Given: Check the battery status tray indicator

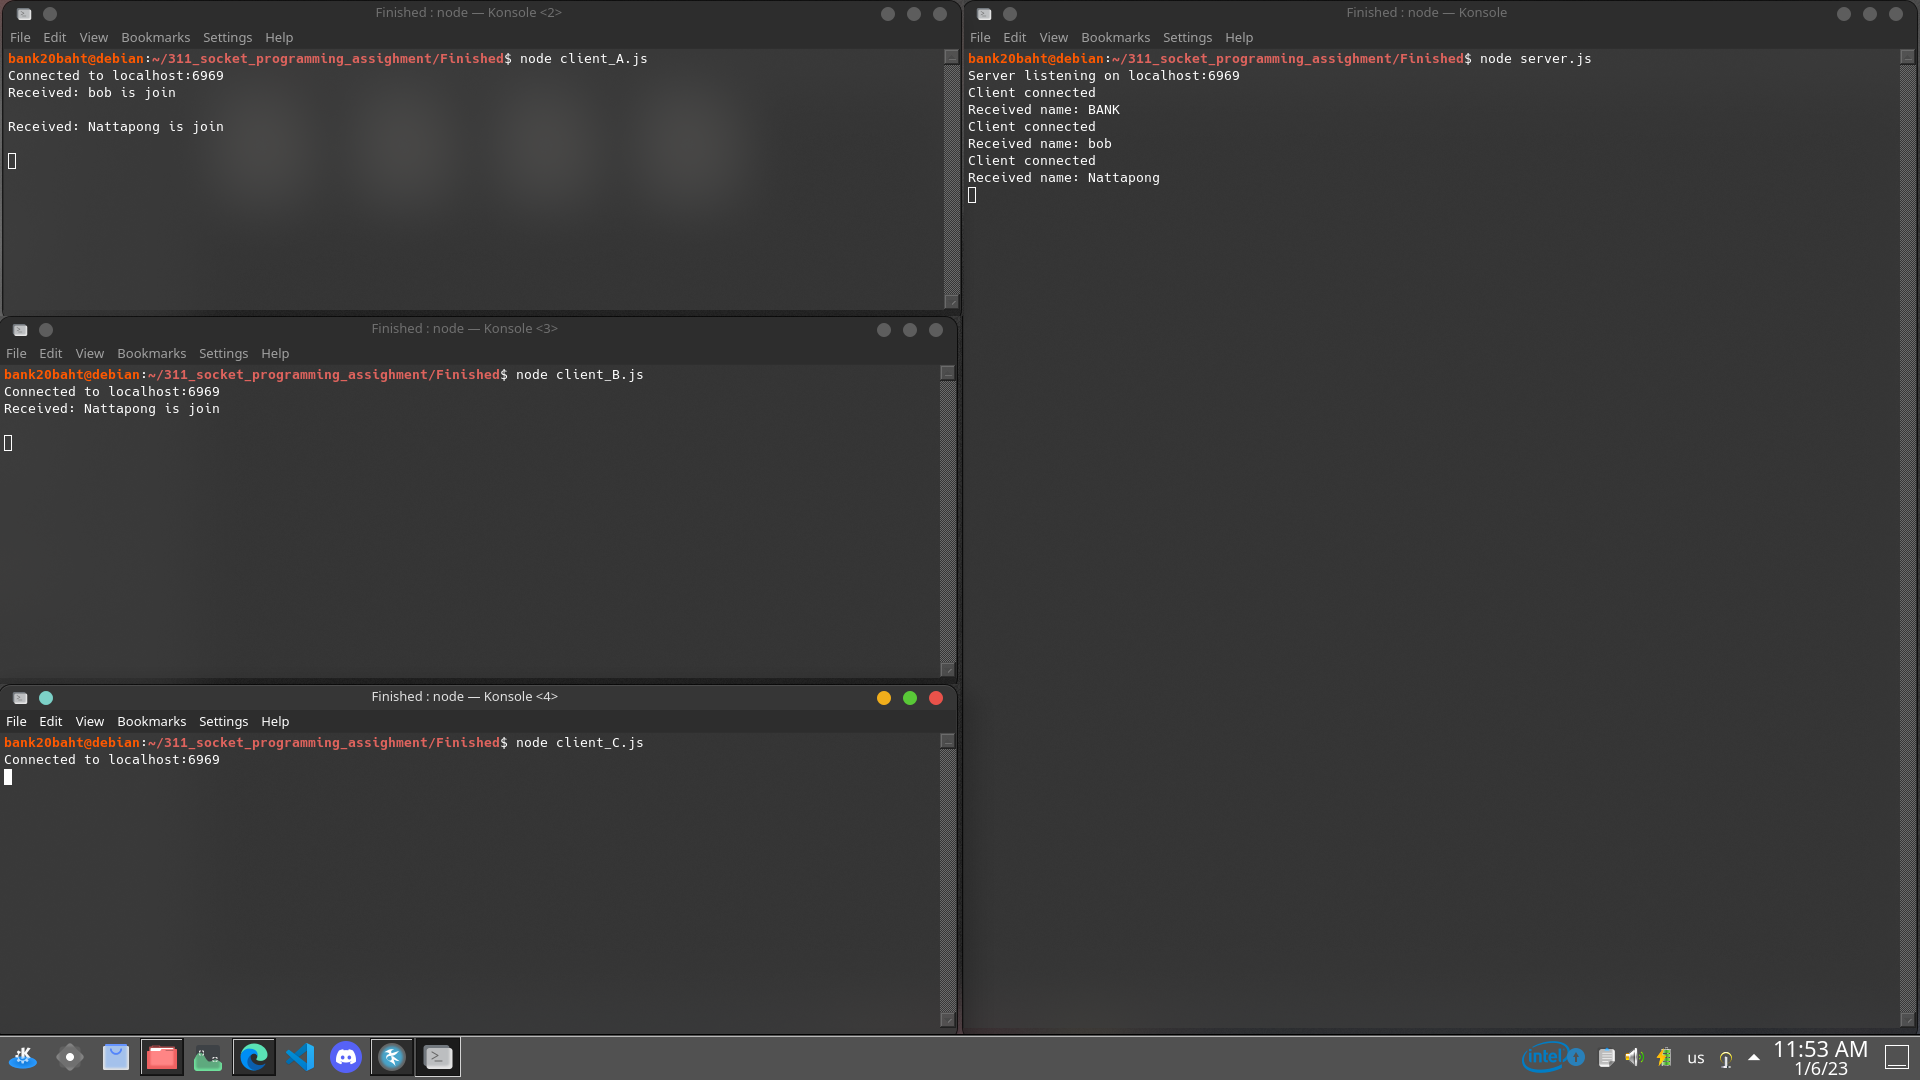Looking at the screenshot, I should (x=1663, y=1057).
